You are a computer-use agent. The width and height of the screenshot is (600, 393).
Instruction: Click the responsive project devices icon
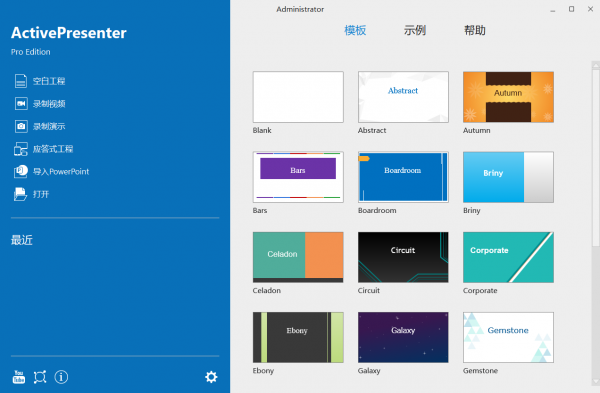point(21,149)
